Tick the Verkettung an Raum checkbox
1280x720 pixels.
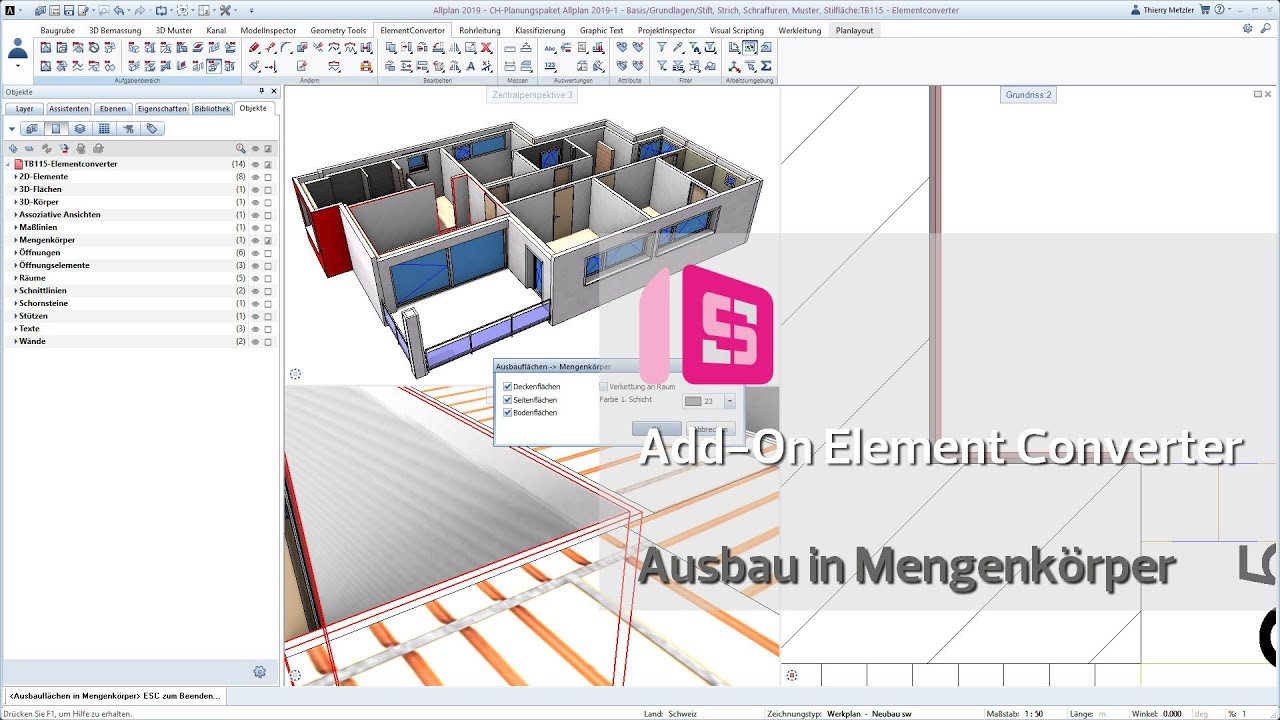point(603,386)
